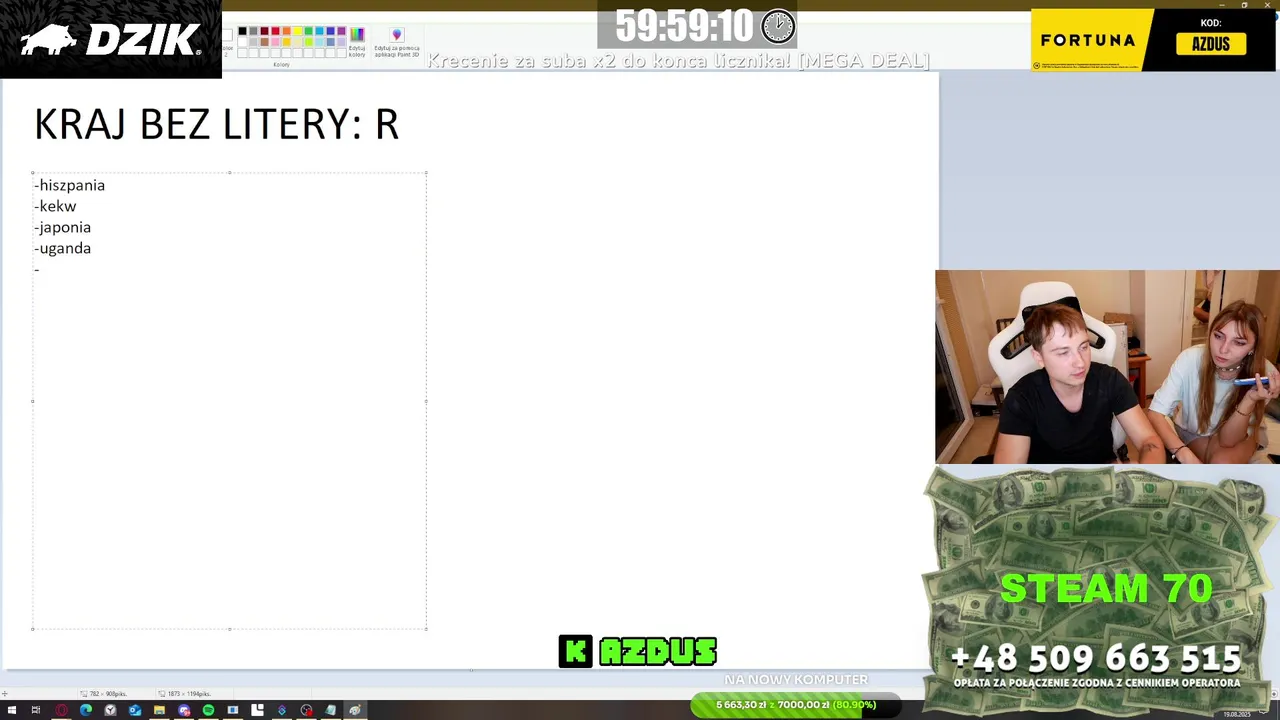Select the pink color swatch
This screenshot has height=720, width=1280.
click(x=275, y=42)
